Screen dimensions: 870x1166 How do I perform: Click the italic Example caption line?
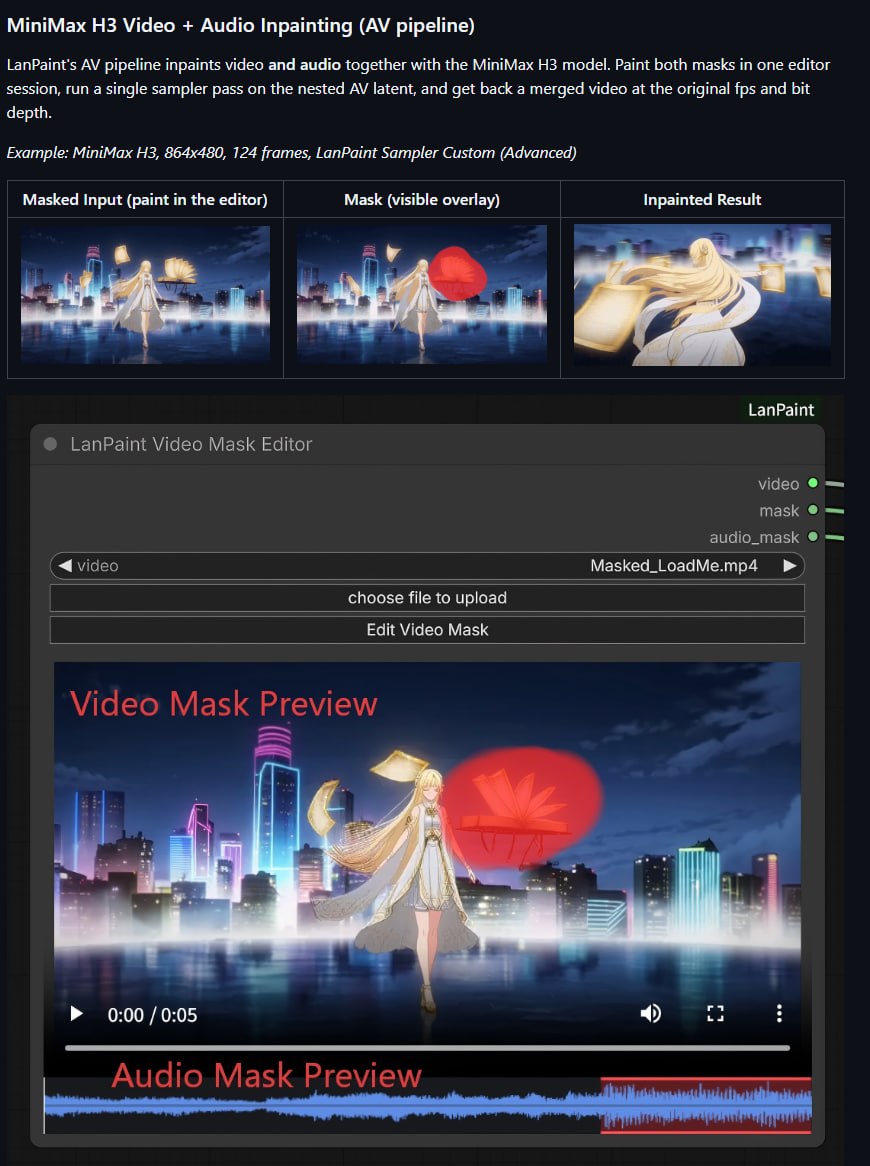[x=291, y=152]
